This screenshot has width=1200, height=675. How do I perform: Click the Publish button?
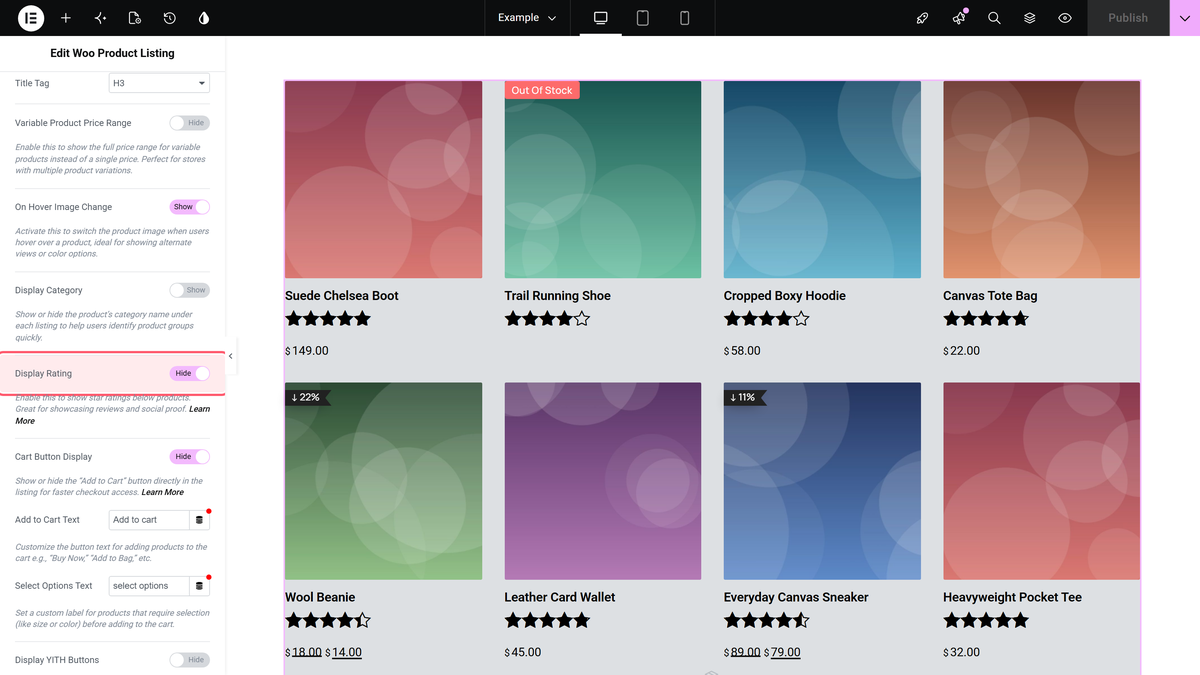pos(1128,18)
